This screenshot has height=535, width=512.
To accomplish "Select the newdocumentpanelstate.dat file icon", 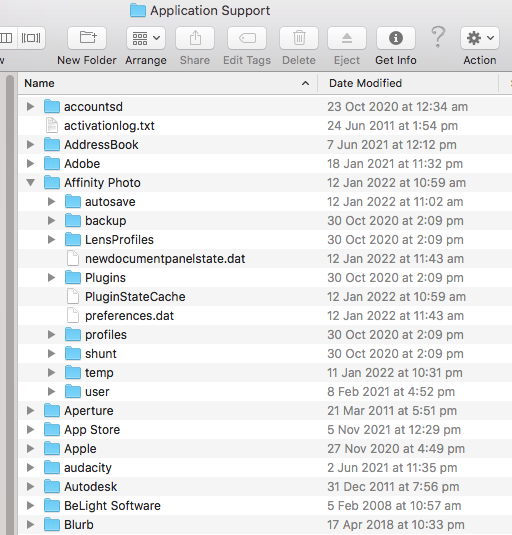I will tap(73, 258).
